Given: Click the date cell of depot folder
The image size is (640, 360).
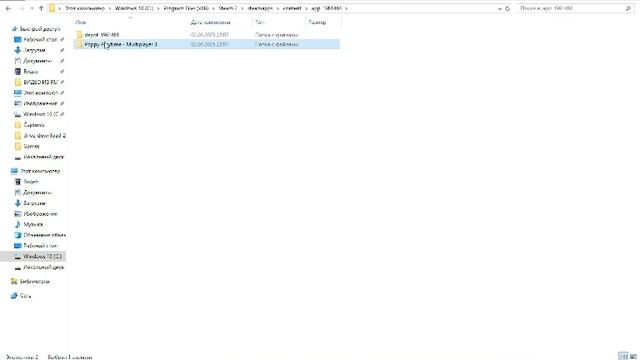Looking at the screenshot, I should (209, 35).
